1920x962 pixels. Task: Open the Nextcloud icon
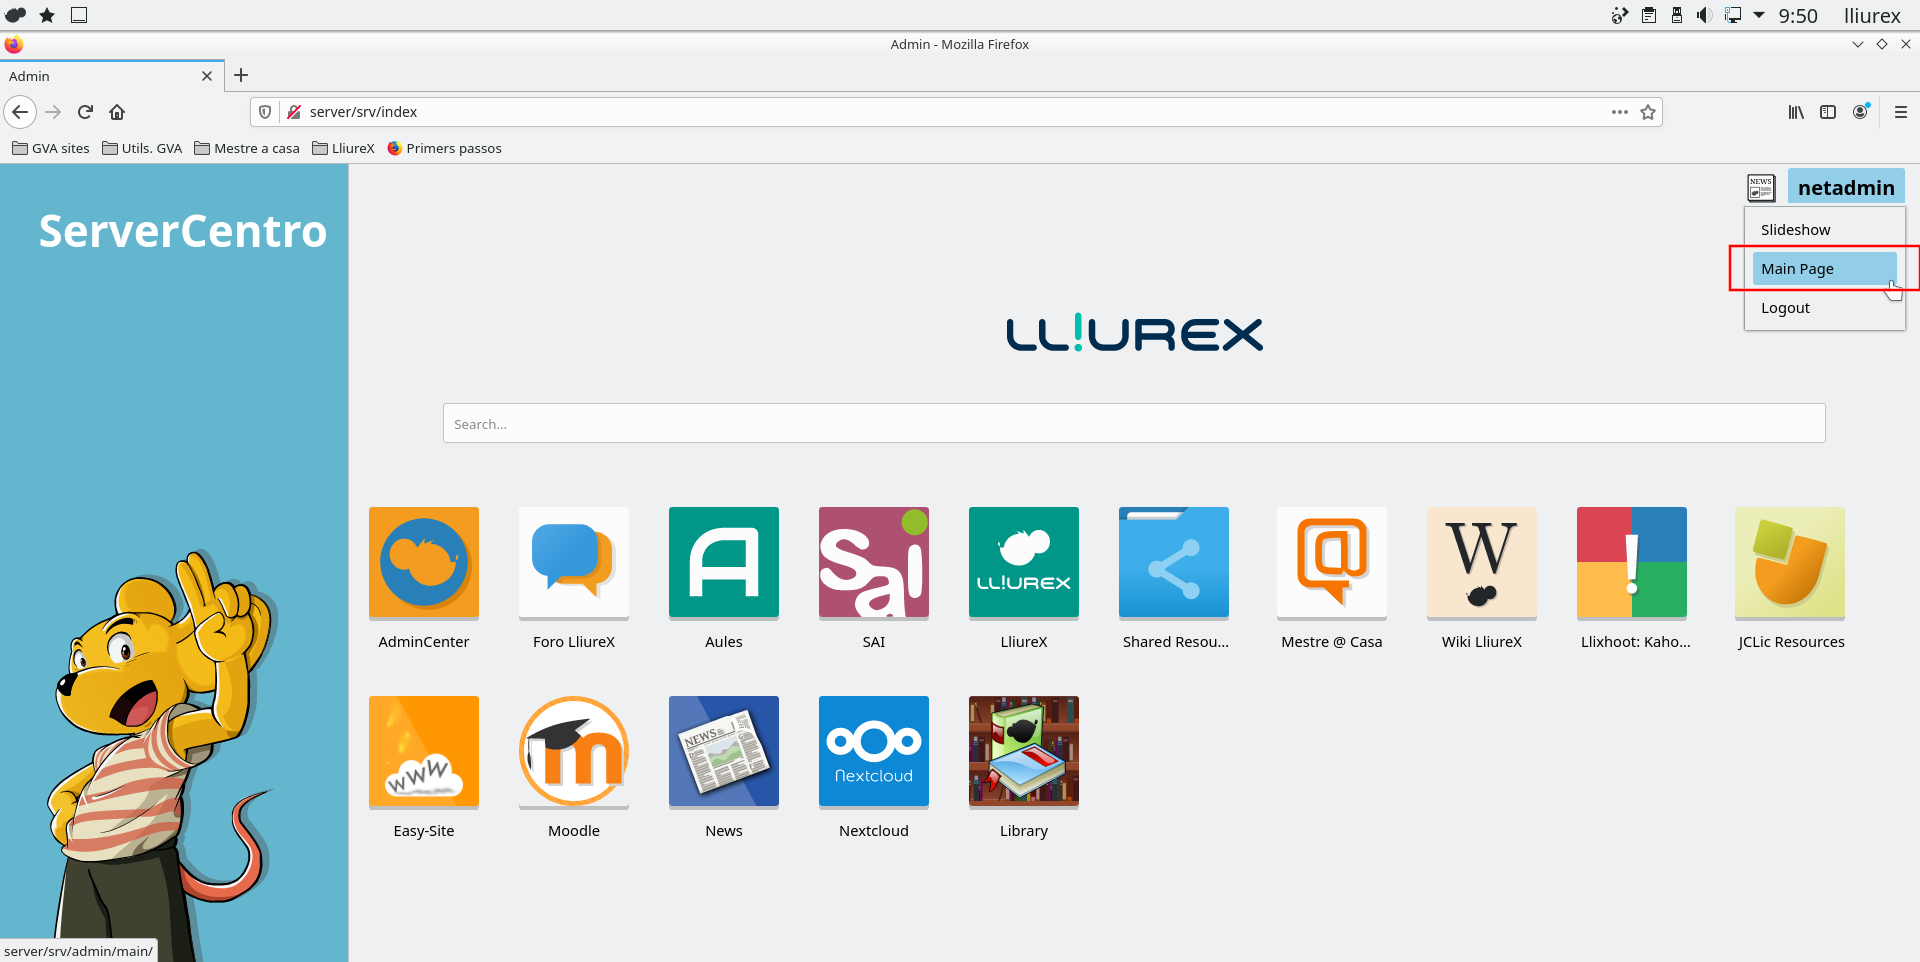coord(873,751)
